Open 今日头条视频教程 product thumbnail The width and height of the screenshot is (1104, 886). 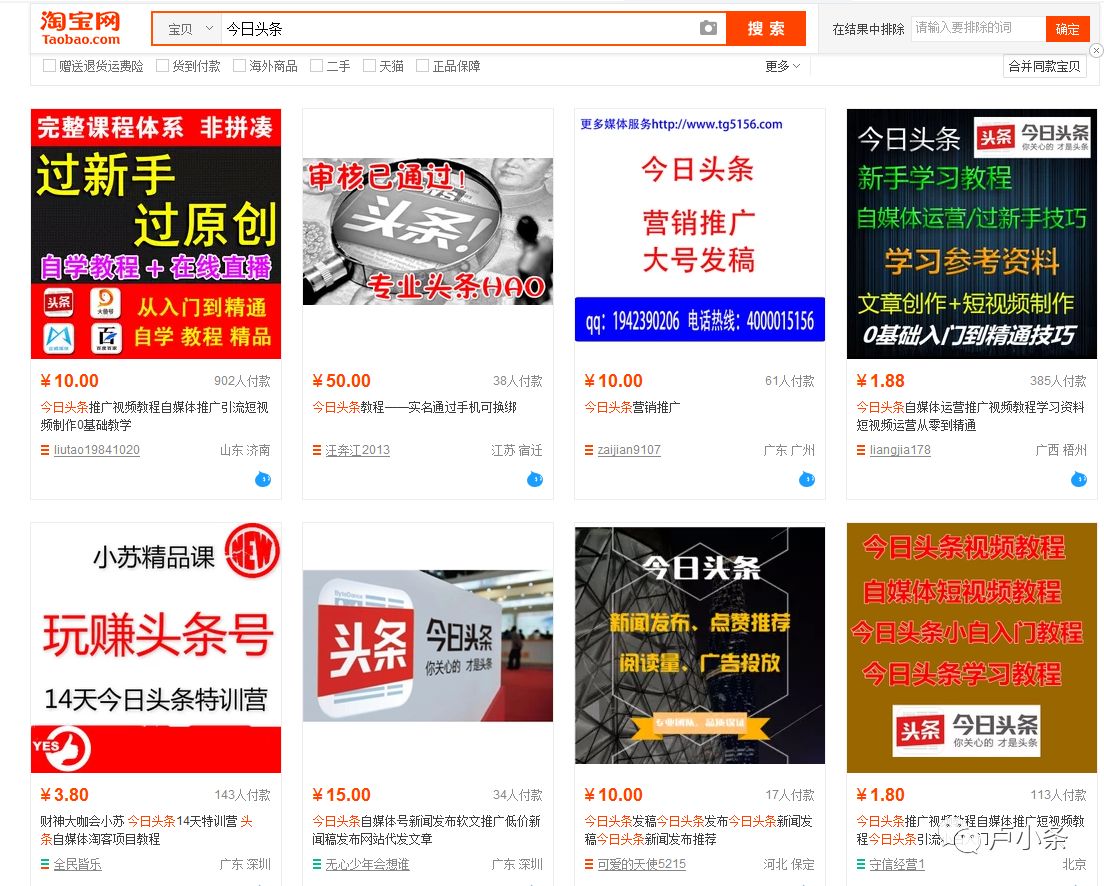pos(972,648)
